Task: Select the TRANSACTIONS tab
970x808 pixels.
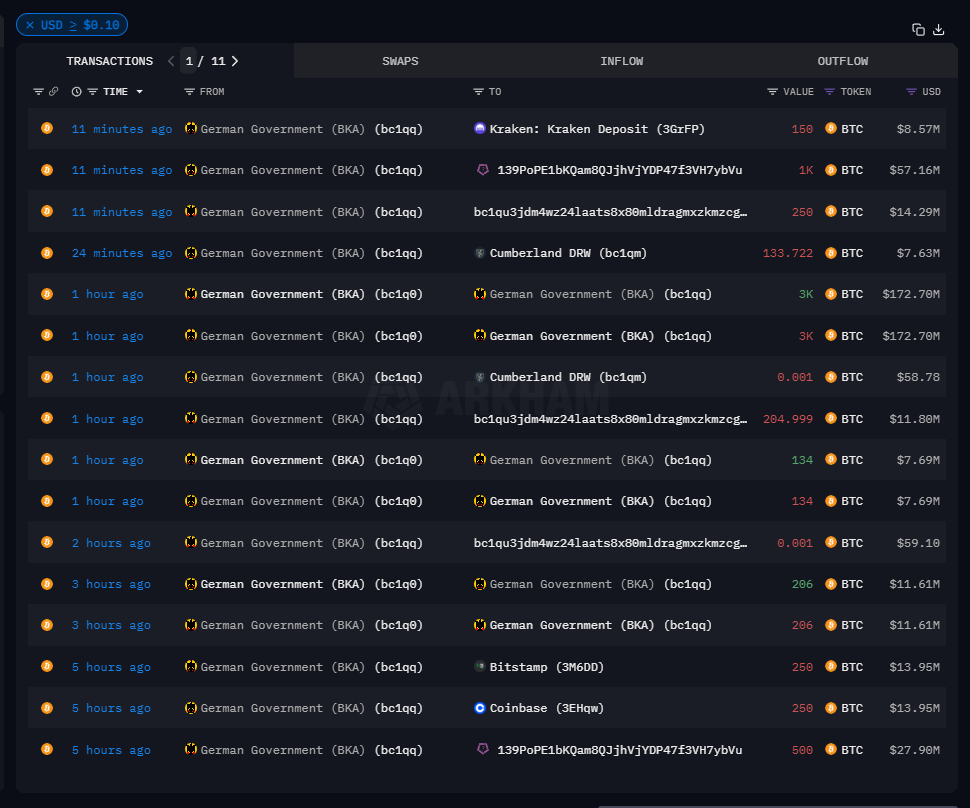Action: tap(109, 61)
